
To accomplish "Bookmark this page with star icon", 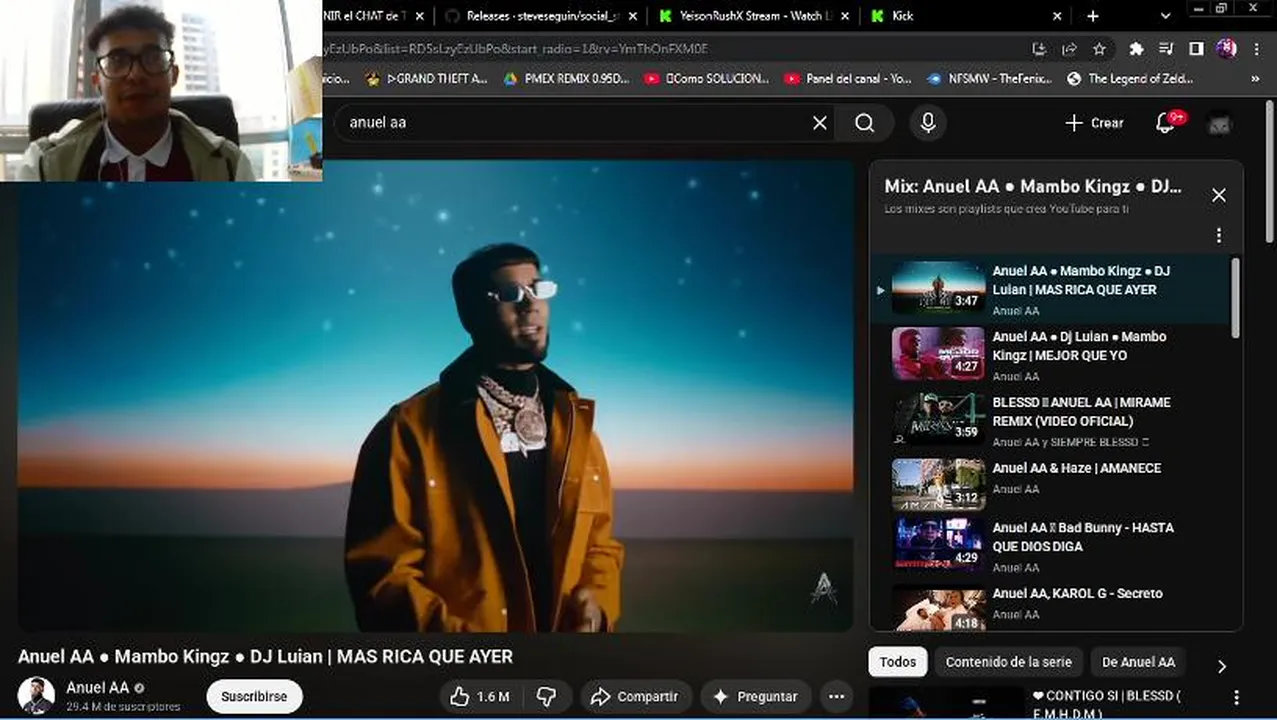I will 1099,49.
